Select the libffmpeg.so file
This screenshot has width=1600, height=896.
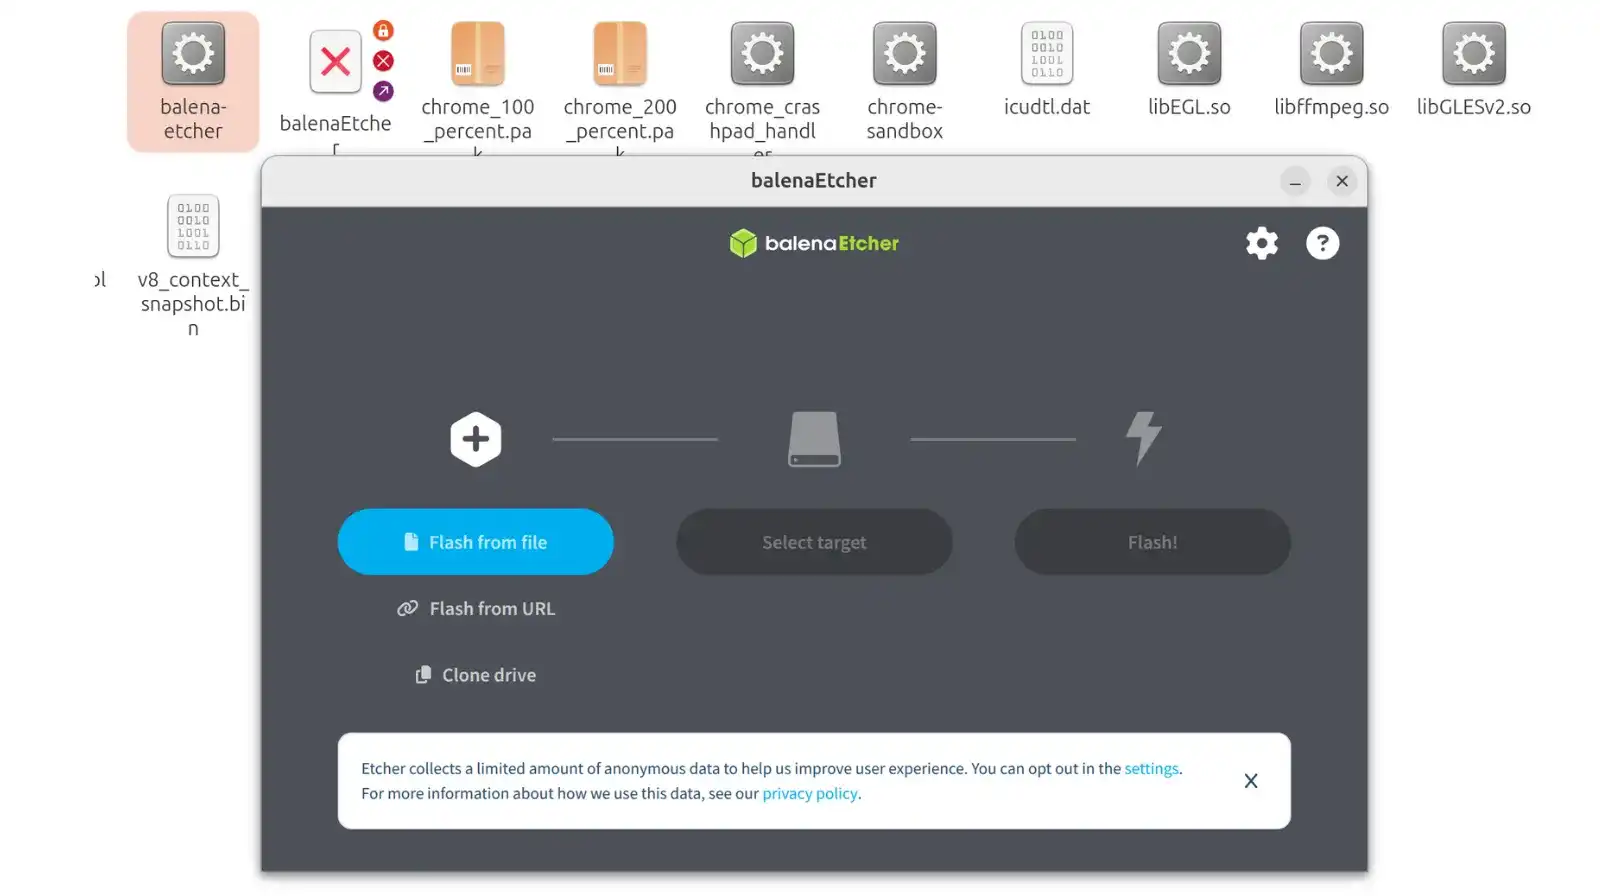pos(1331,55)
